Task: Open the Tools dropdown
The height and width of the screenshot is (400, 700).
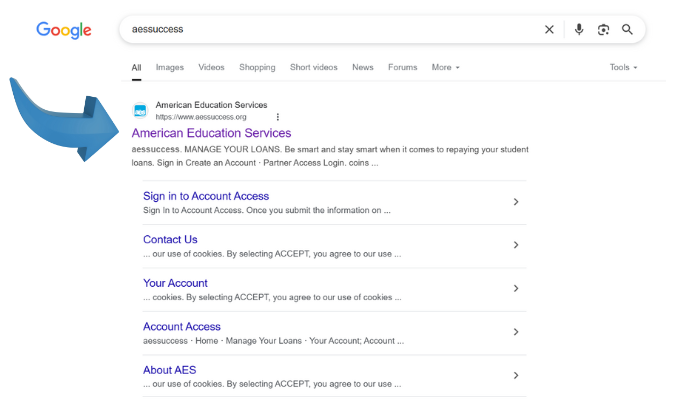Action: (623, 67)
